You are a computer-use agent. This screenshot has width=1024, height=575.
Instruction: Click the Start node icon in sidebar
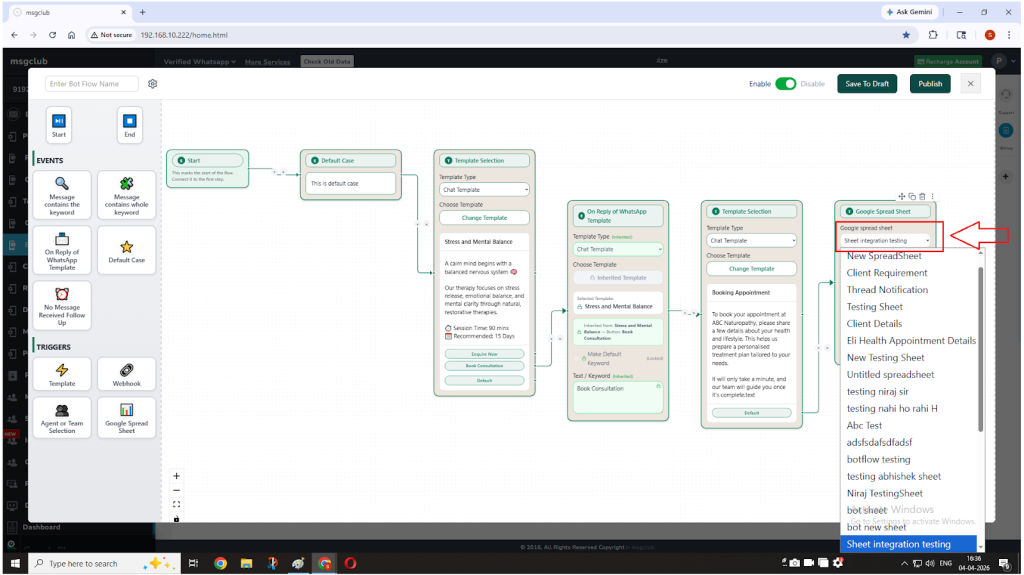(59, 125)
